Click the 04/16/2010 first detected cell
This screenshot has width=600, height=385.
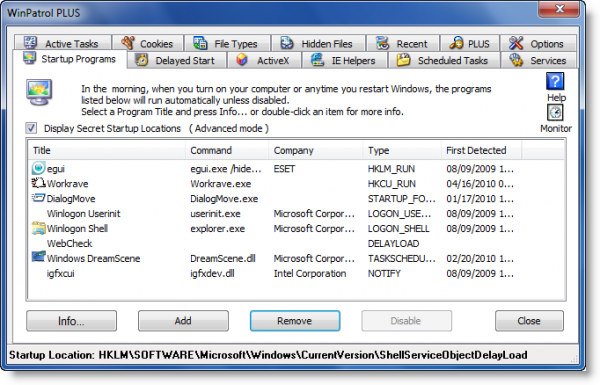click(x=480, y=184)
